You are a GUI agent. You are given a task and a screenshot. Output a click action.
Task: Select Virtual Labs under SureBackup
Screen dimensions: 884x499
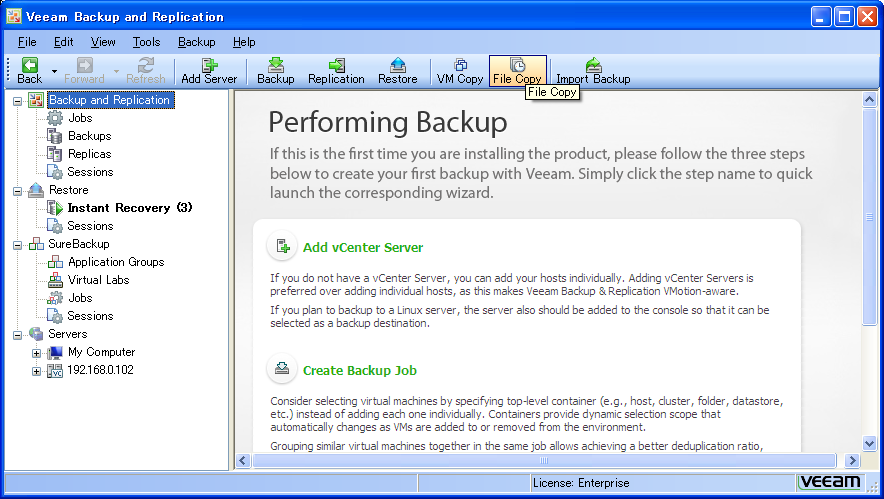pos(98,280)
